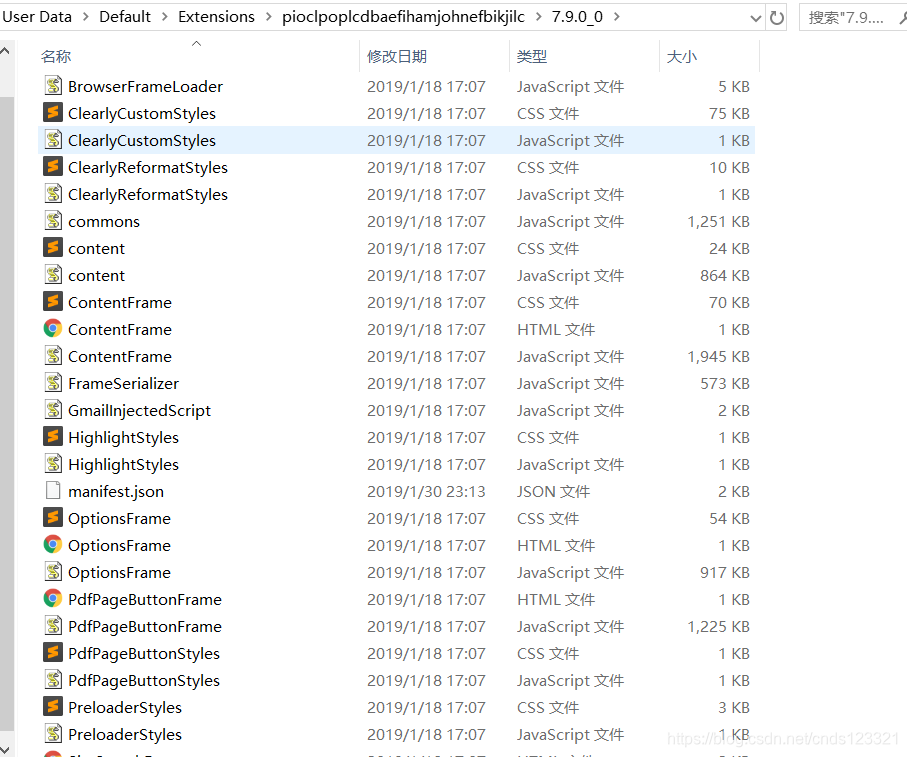Click the 1,945 KB size cell

click(718, 356)
